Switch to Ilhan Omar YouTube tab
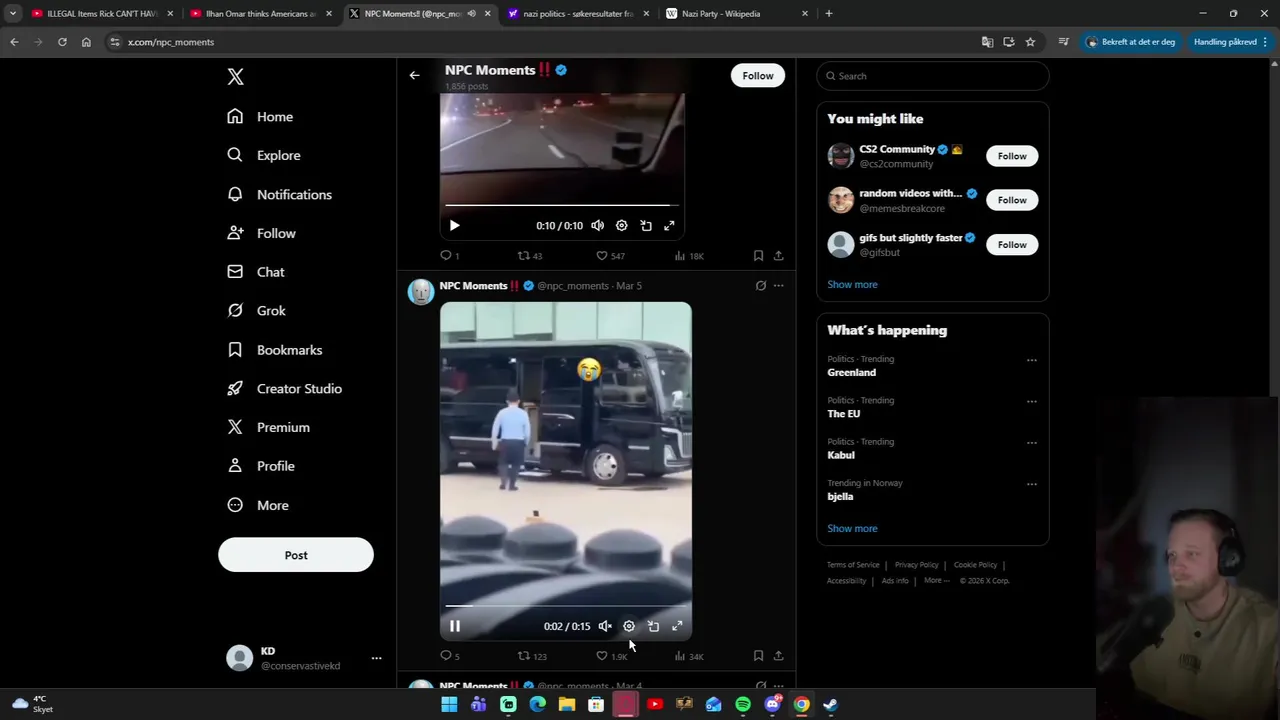 [260, 14]
